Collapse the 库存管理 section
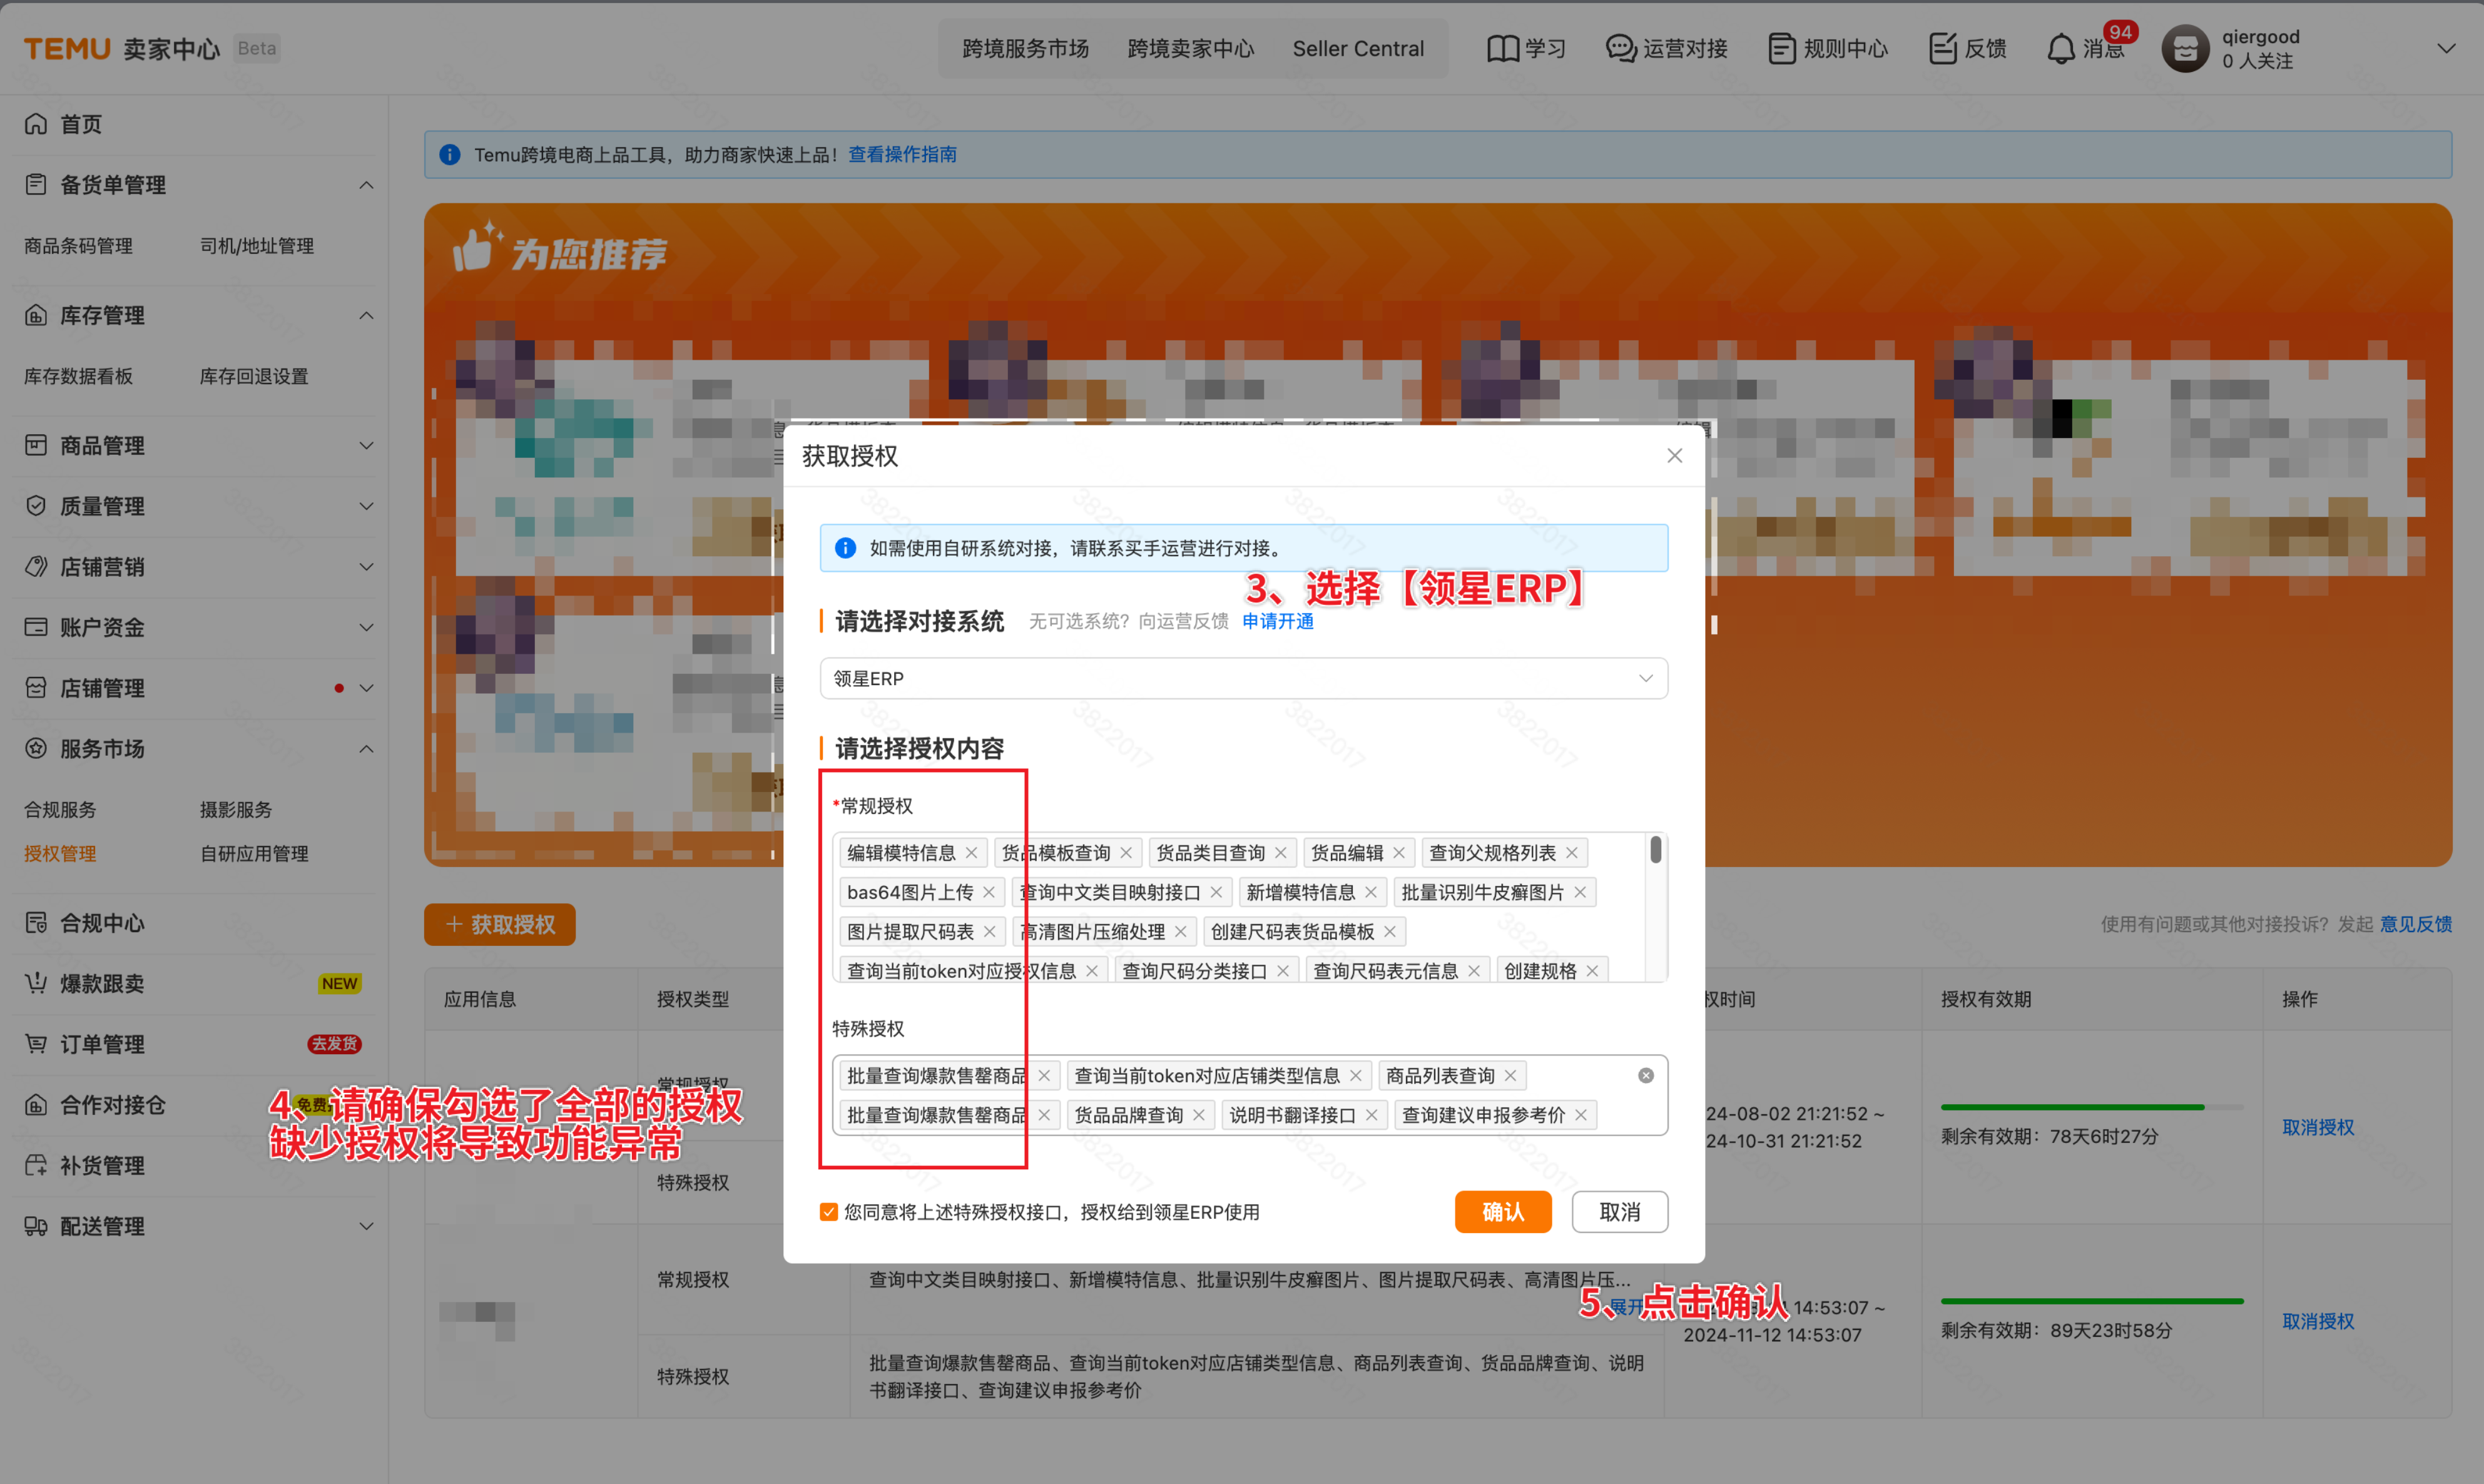The image size is (2484, 1484). (367, 316)
